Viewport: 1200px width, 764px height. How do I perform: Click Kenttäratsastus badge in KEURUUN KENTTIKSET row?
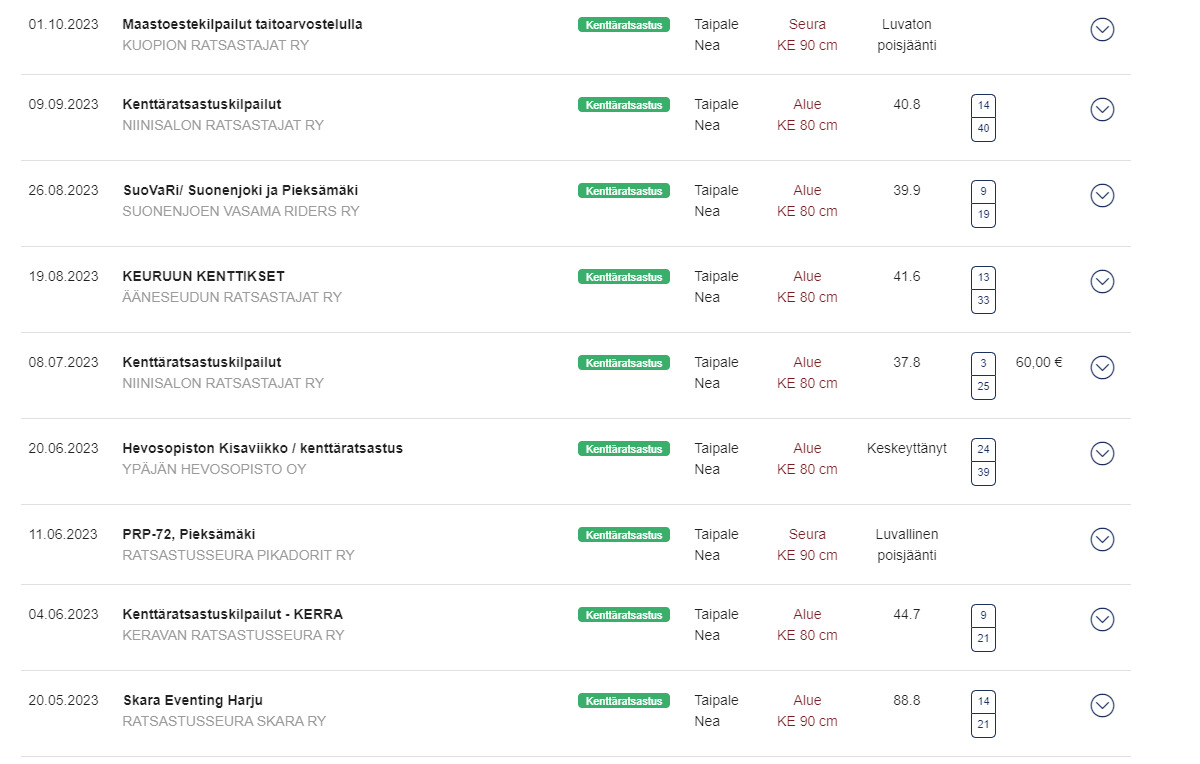pos(624,277)
